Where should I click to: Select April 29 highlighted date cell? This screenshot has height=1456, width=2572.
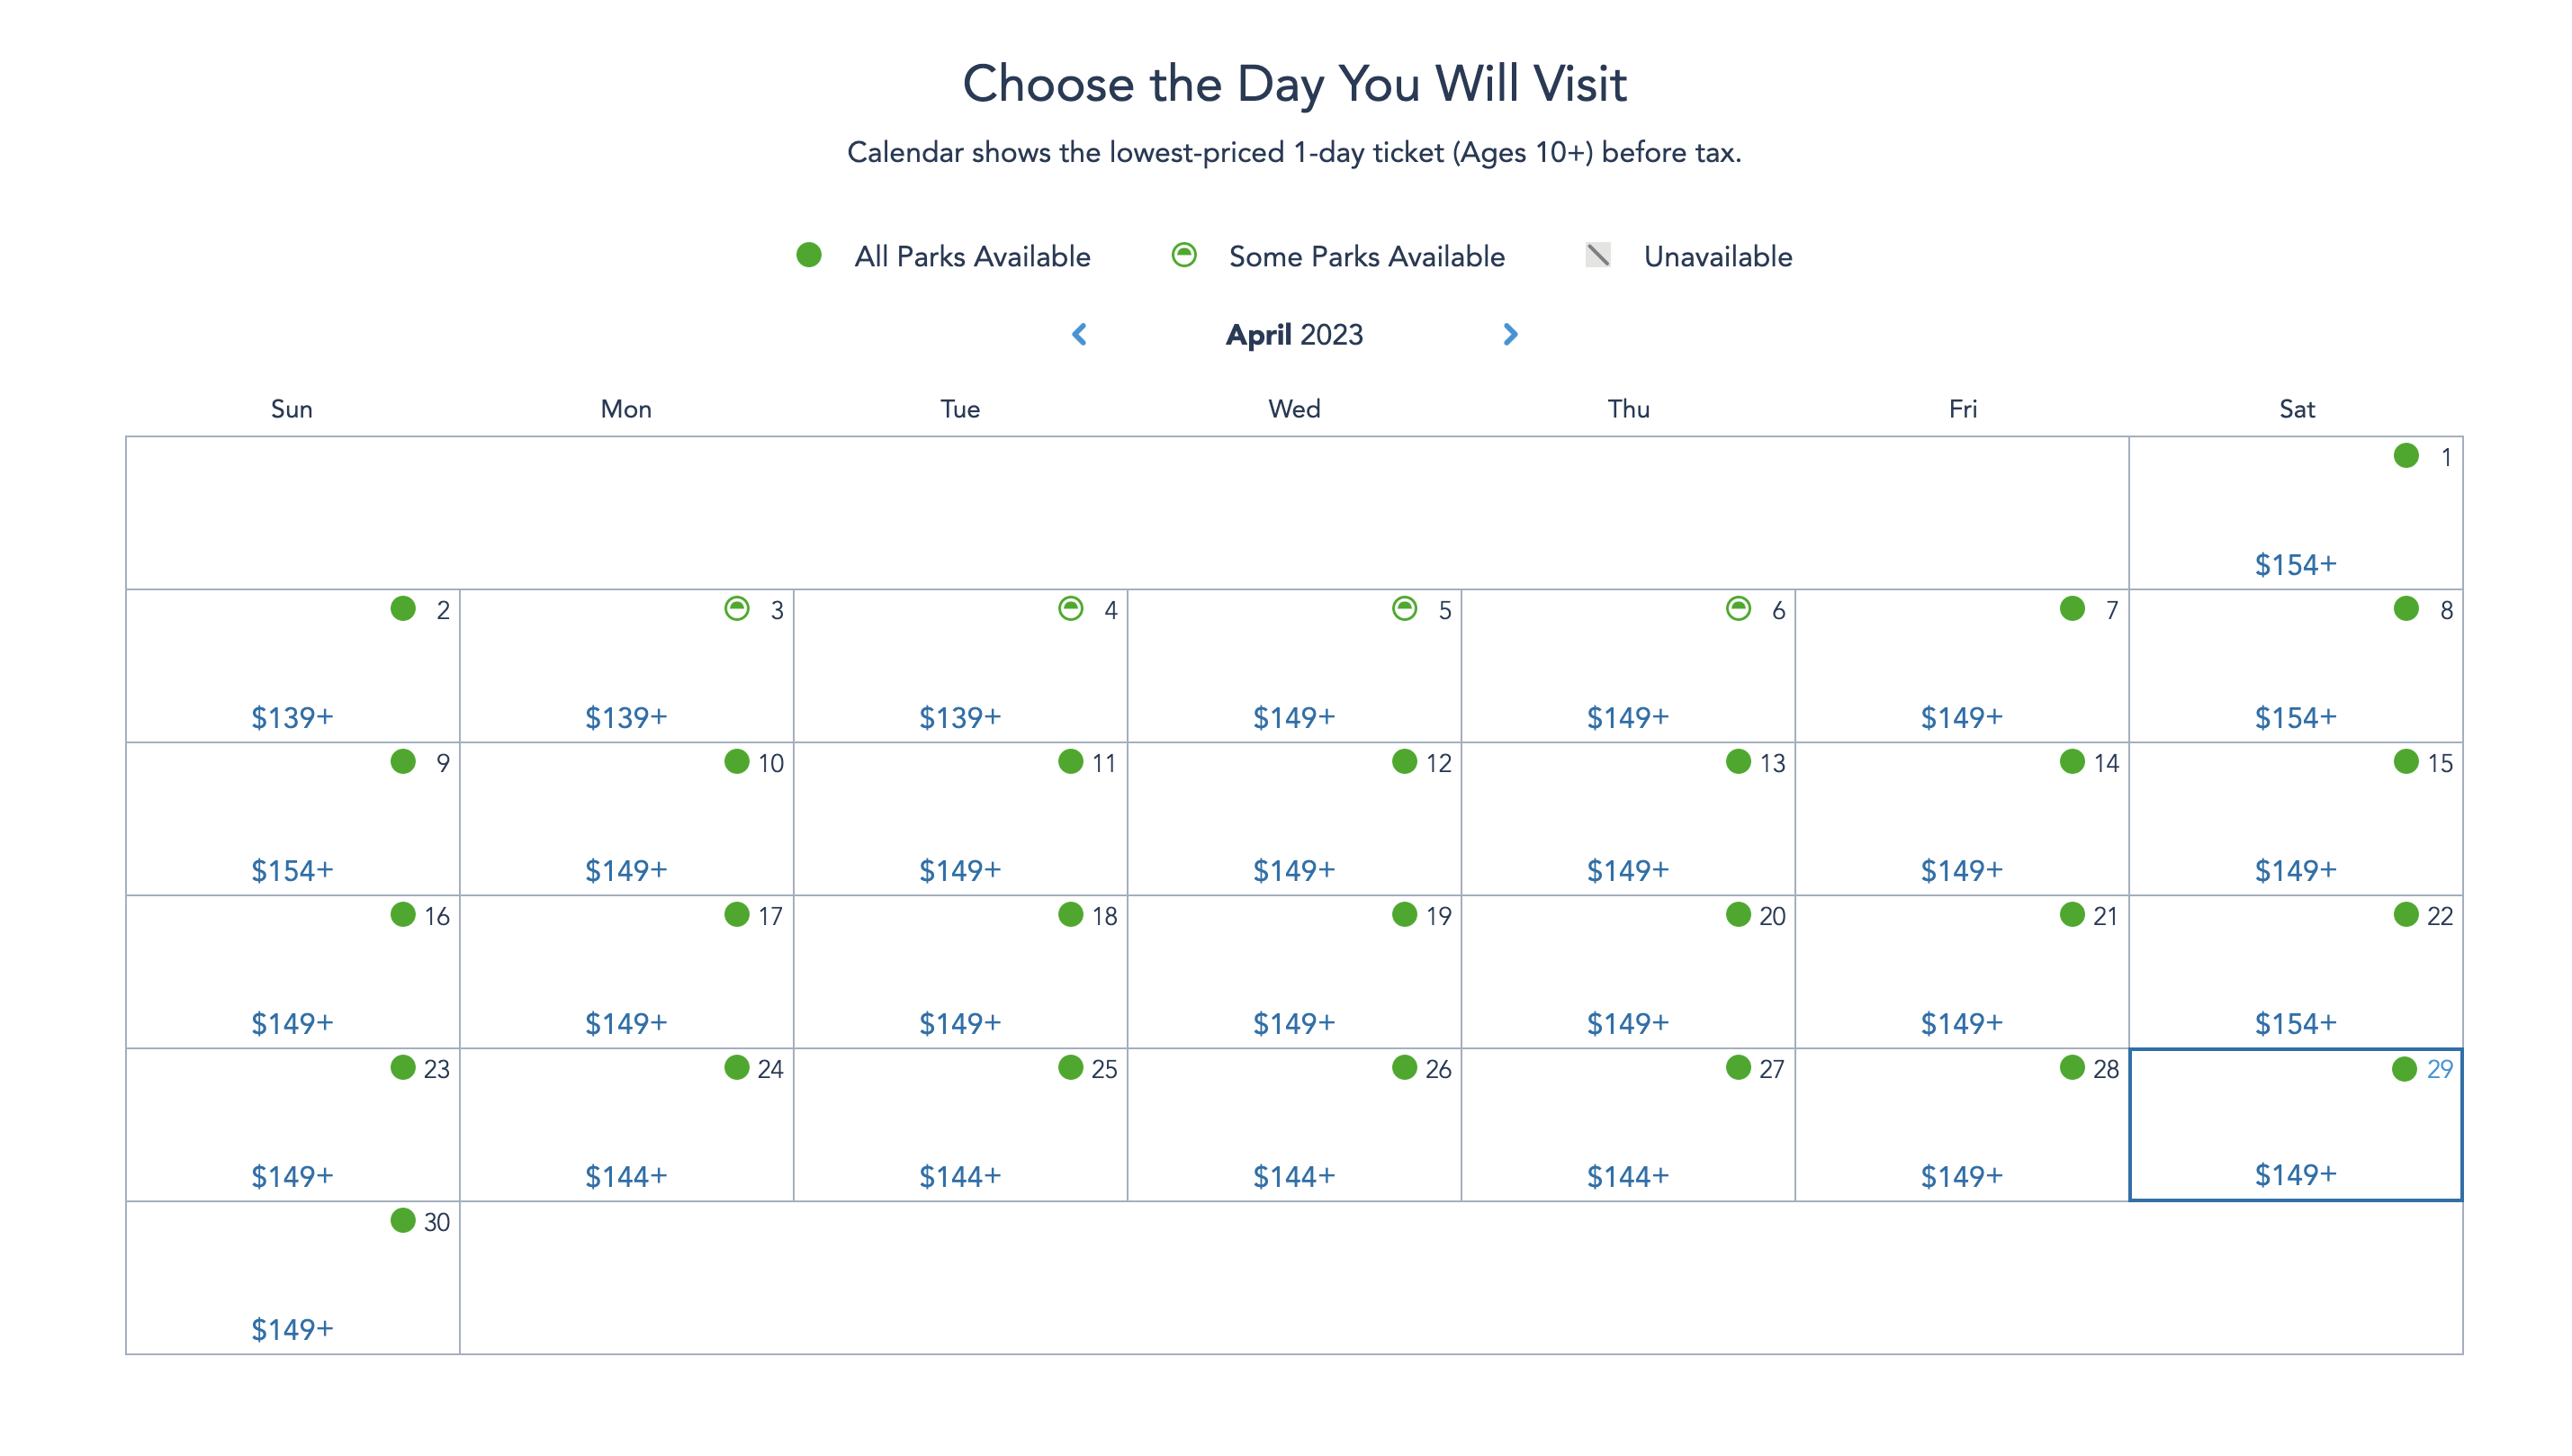tap(2295, 1124)
